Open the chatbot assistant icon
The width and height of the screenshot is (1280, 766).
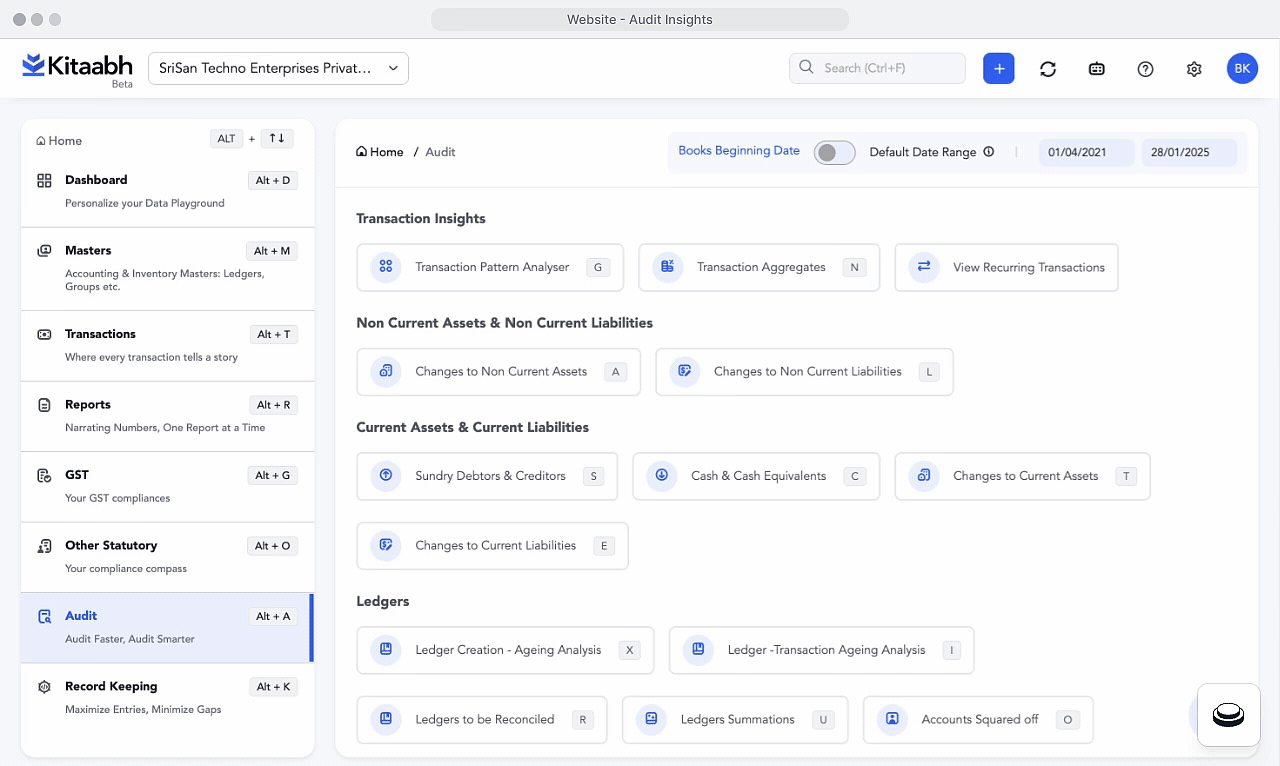pyautogui.click(x=1096, y=68)
